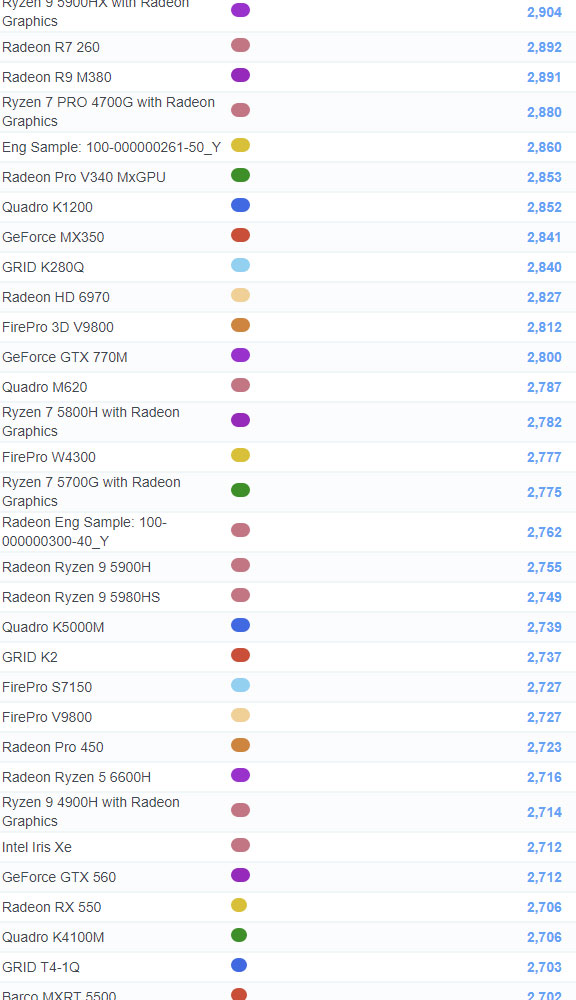Click the 2,904 score value
This screenshot has height=1000, width=576.
544,12
